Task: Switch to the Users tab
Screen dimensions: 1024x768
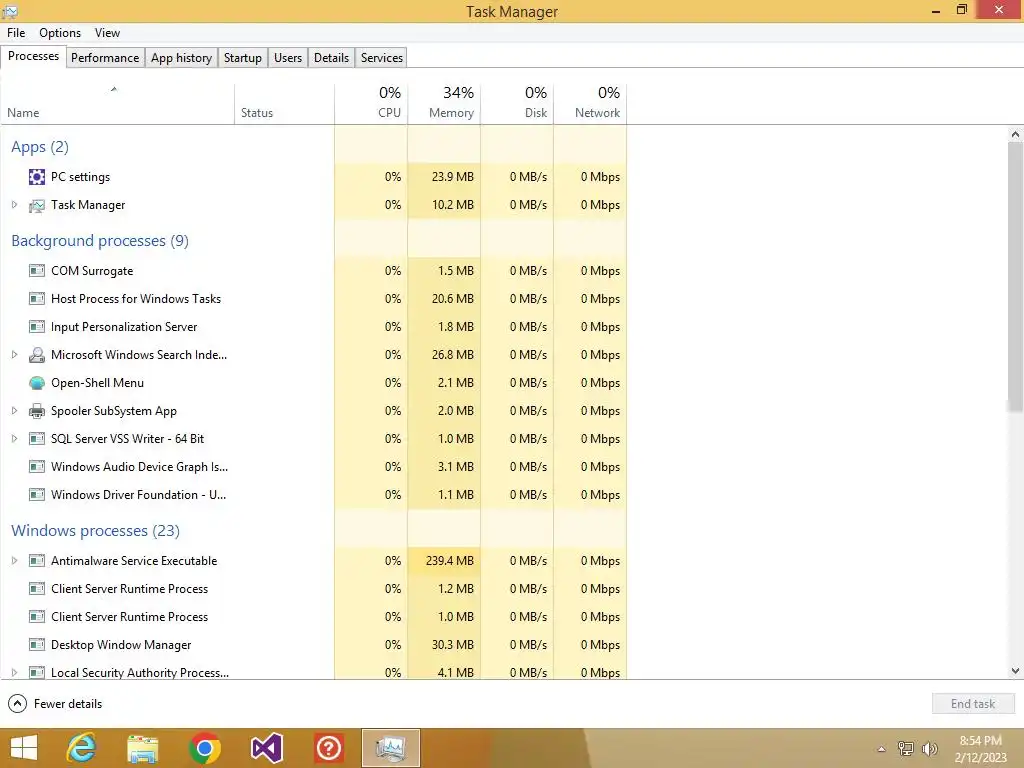Action: click(x=288, y=57)
